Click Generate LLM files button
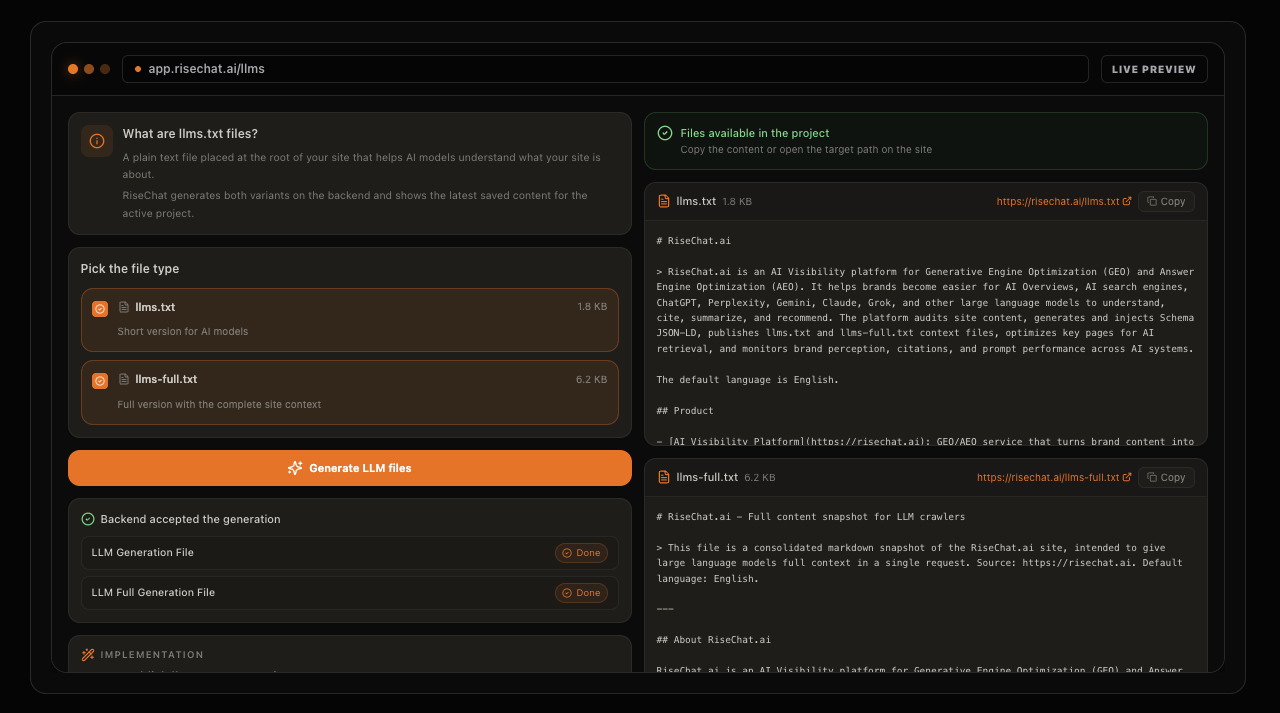Screen dimensions: 1280x713 (x=350, y=468)
